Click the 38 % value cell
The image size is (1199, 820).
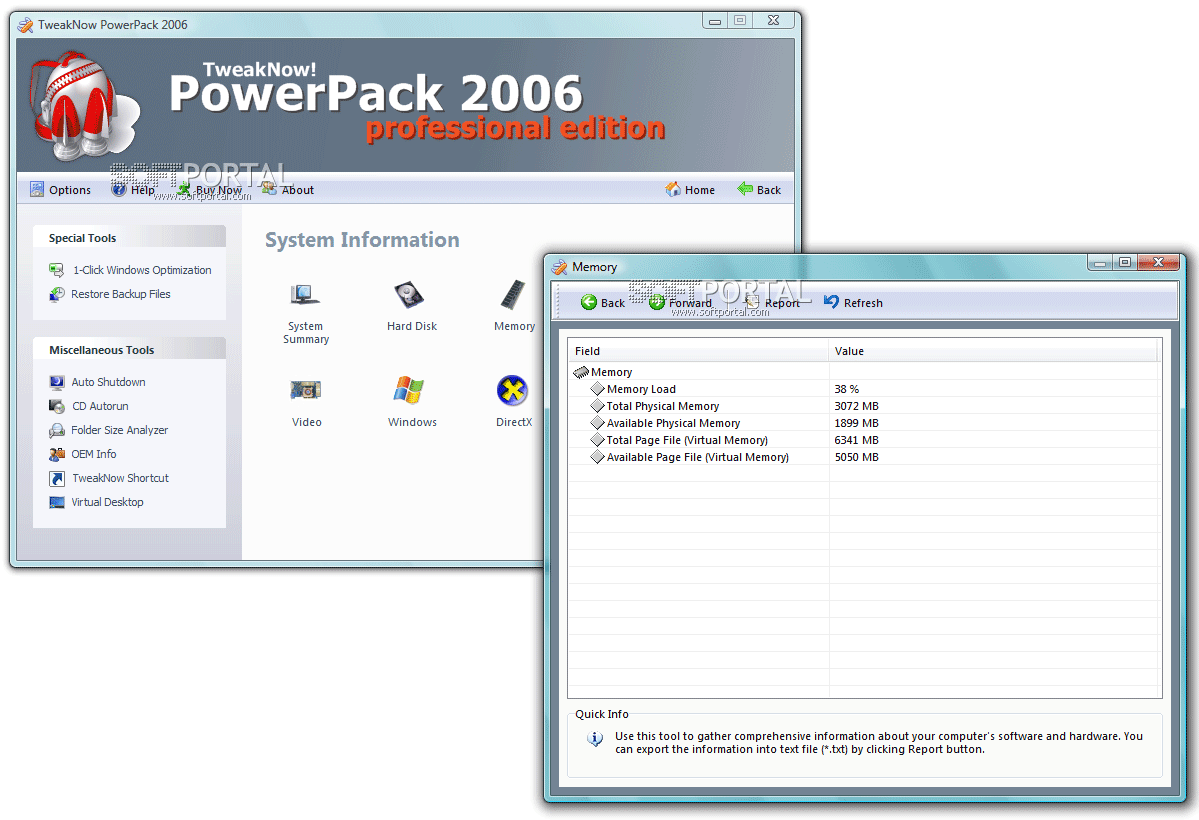point(846,389)
